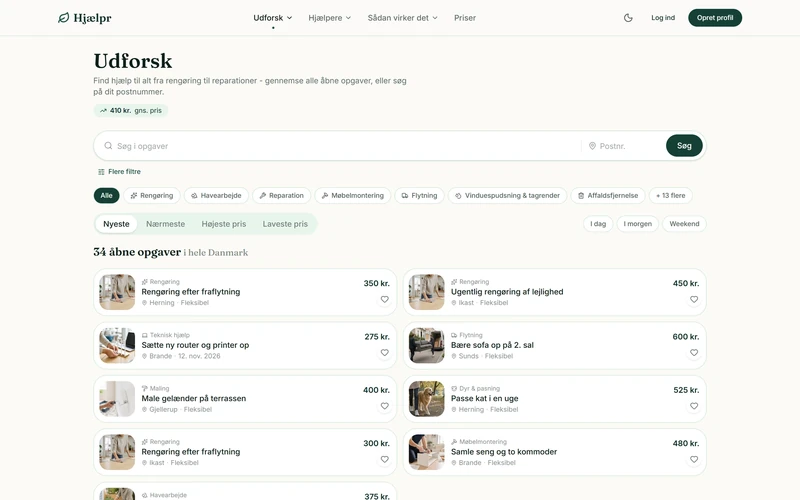Sort by Nærmeste
Image resolution: width=800 pixels, height=500 pixels.
(165, 224)
